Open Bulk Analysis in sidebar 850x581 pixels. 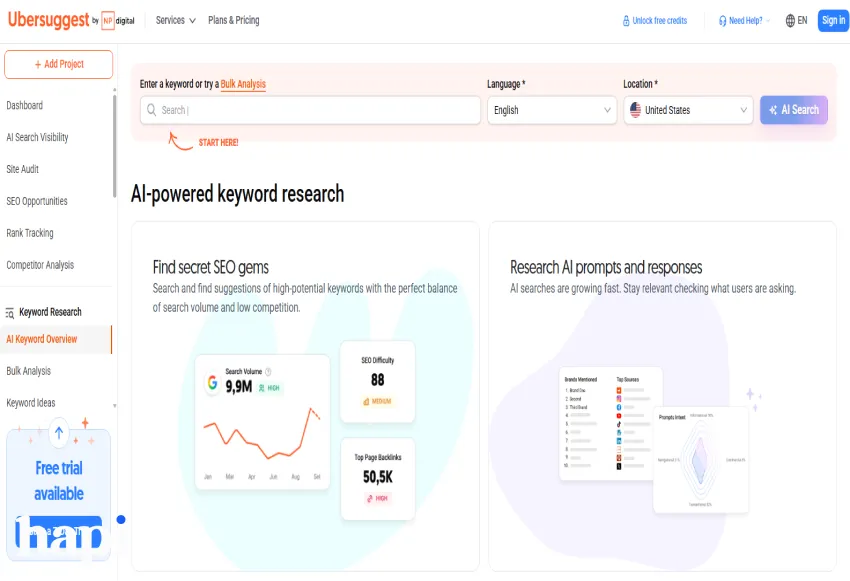click(x=28, y=371)
